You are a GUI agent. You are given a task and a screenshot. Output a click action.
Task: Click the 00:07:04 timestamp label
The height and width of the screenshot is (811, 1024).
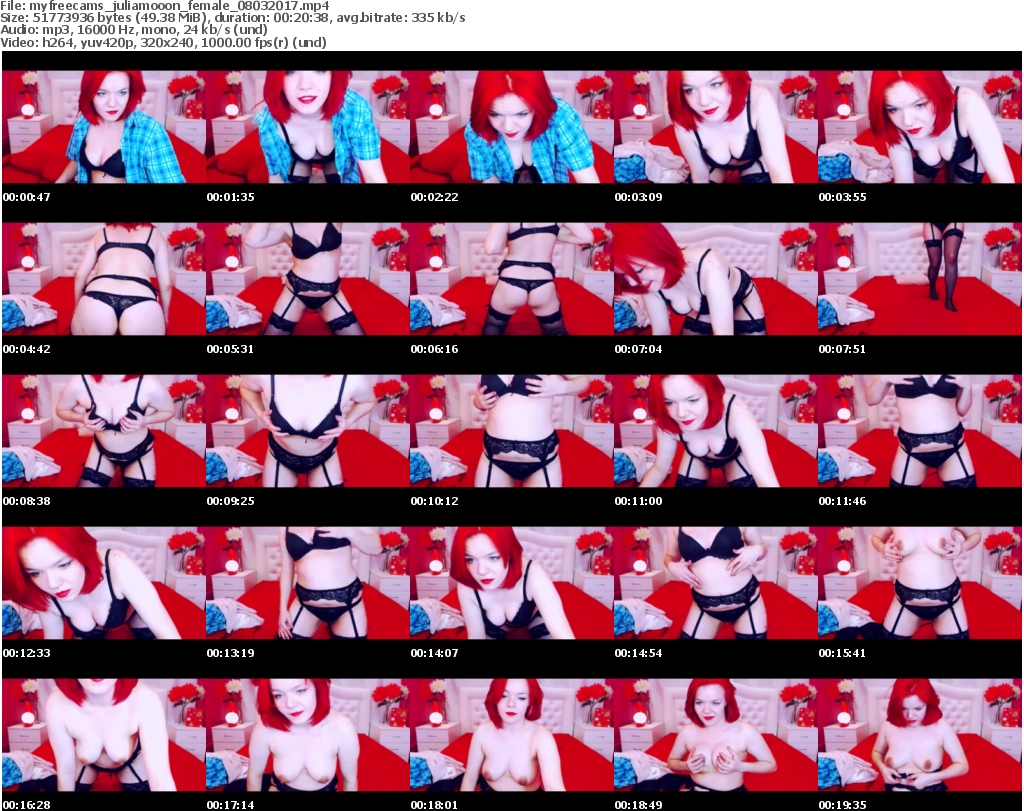click(638, 349)
